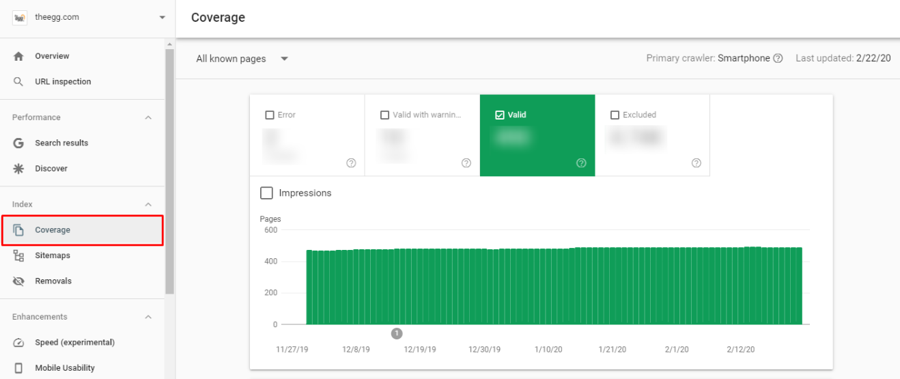This screenshot has width=900, height=379.
Task: Click help icon beside Primary crawler Smartphone
Action: (778, 59)
